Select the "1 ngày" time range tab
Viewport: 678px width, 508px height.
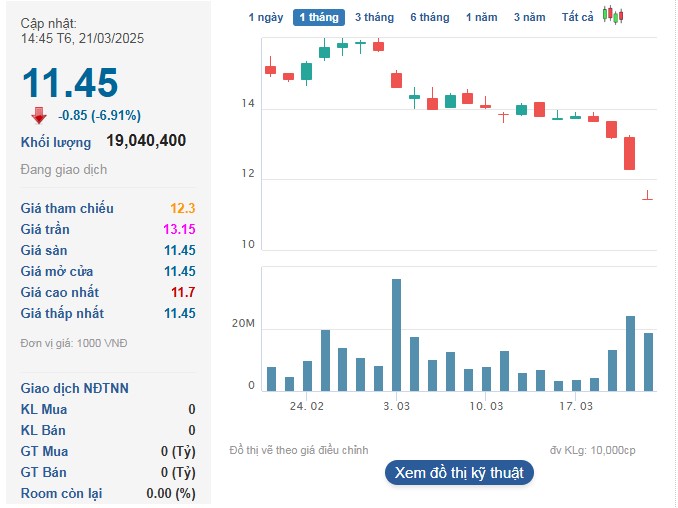click(265, 17)
